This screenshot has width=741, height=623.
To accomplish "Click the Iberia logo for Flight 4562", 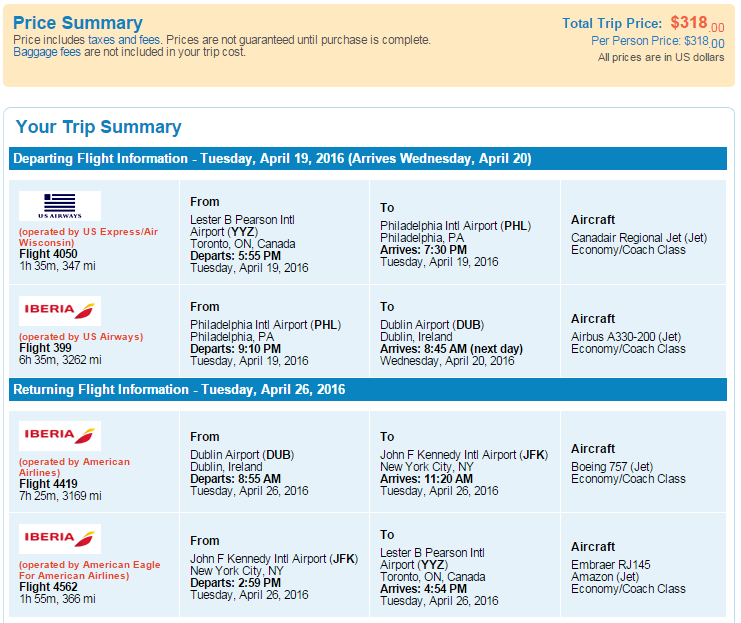I will (60, 538).
